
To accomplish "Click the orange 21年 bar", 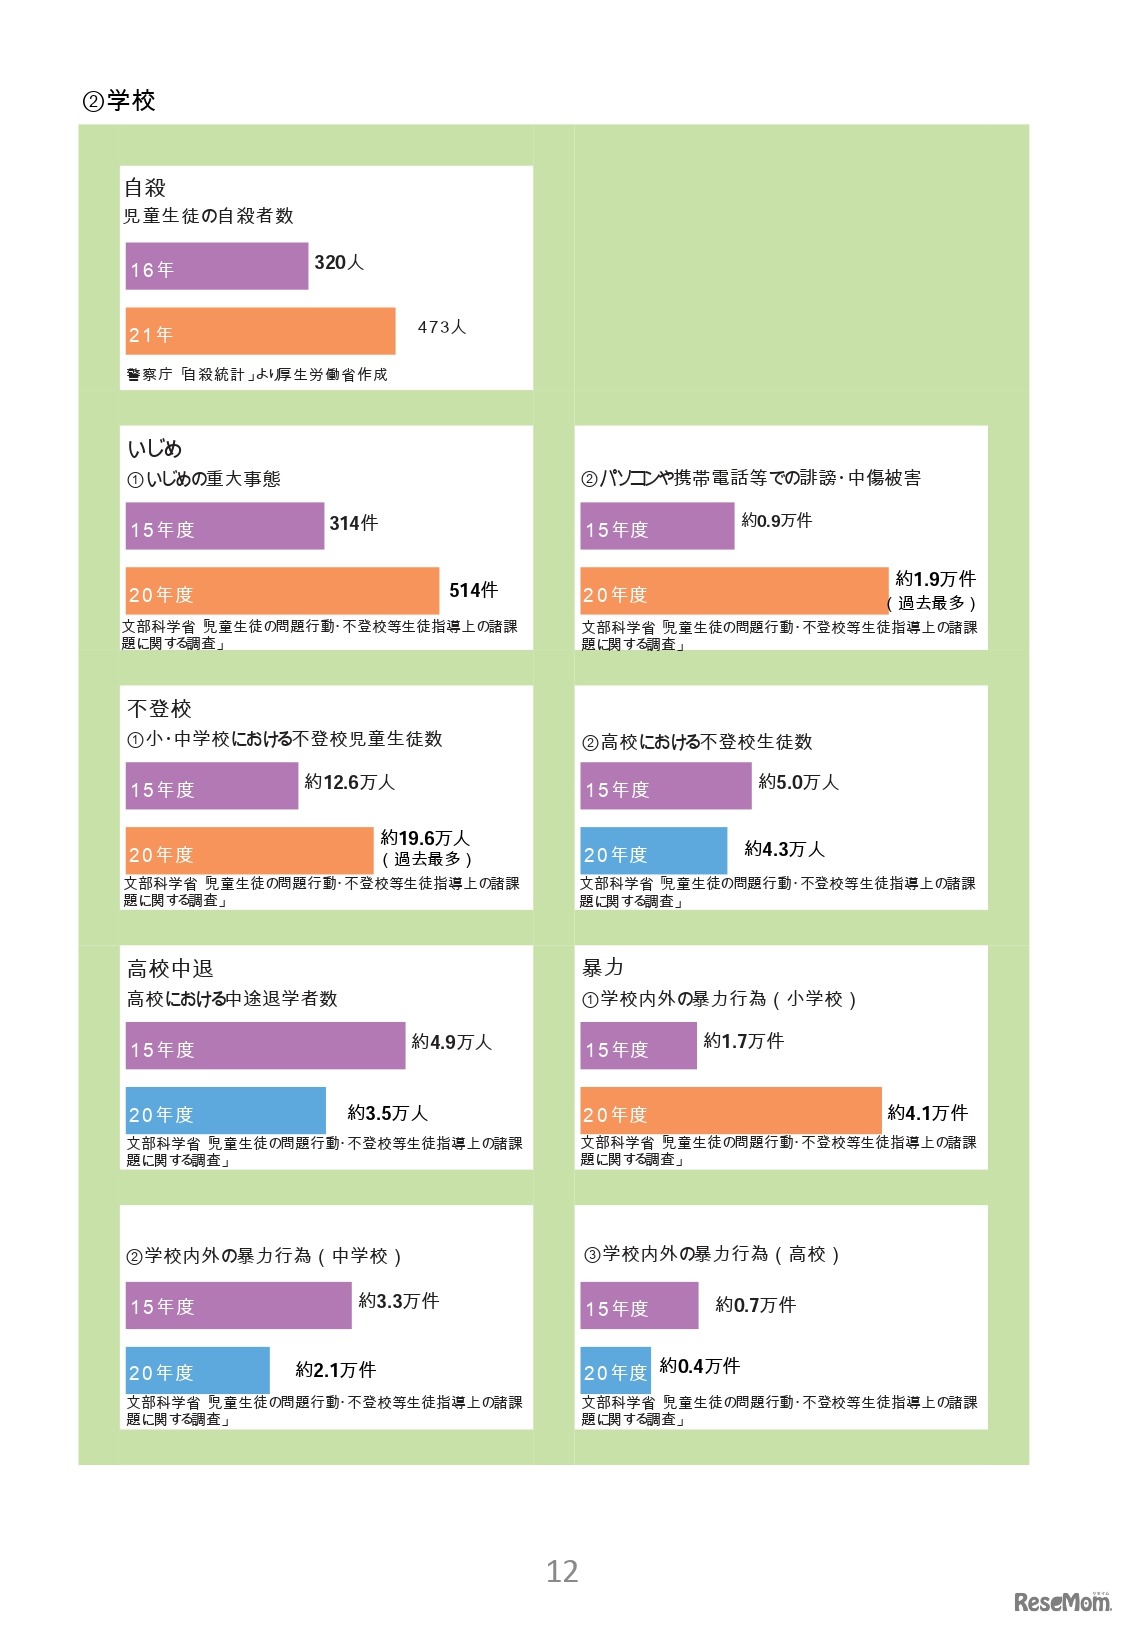I will (260, 332).
